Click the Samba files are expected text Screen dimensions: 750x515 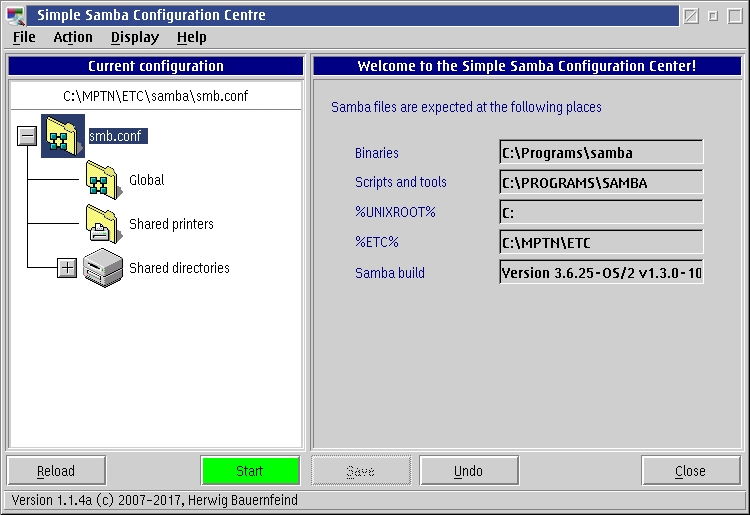[x=466, y=107]
